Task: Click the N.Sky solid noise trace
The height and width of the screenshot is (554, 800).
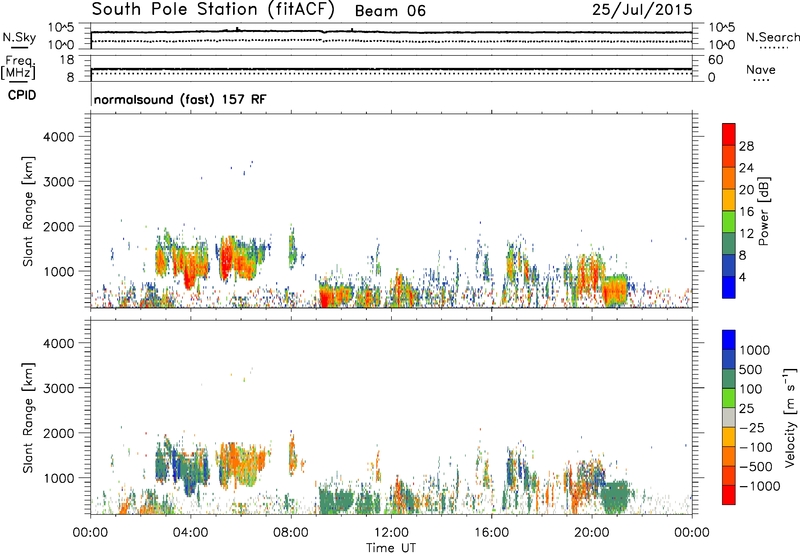Action: (x=391, y=32)
